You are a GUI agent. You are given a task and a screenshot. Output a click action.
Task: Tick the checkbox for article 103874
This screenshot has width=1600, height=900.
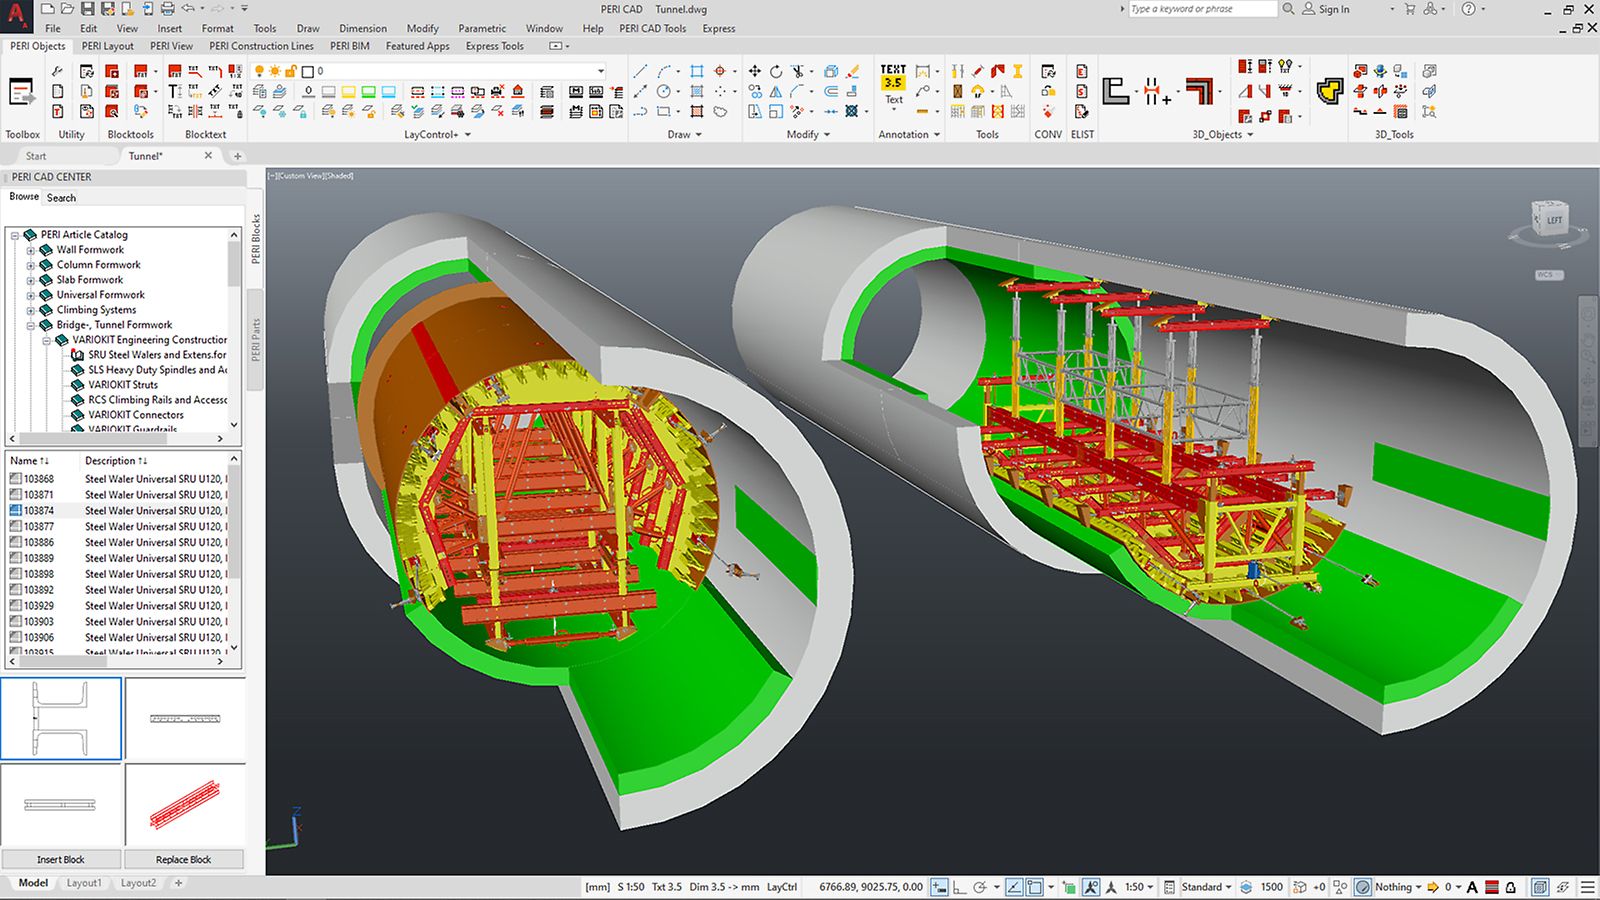(15, 510)
